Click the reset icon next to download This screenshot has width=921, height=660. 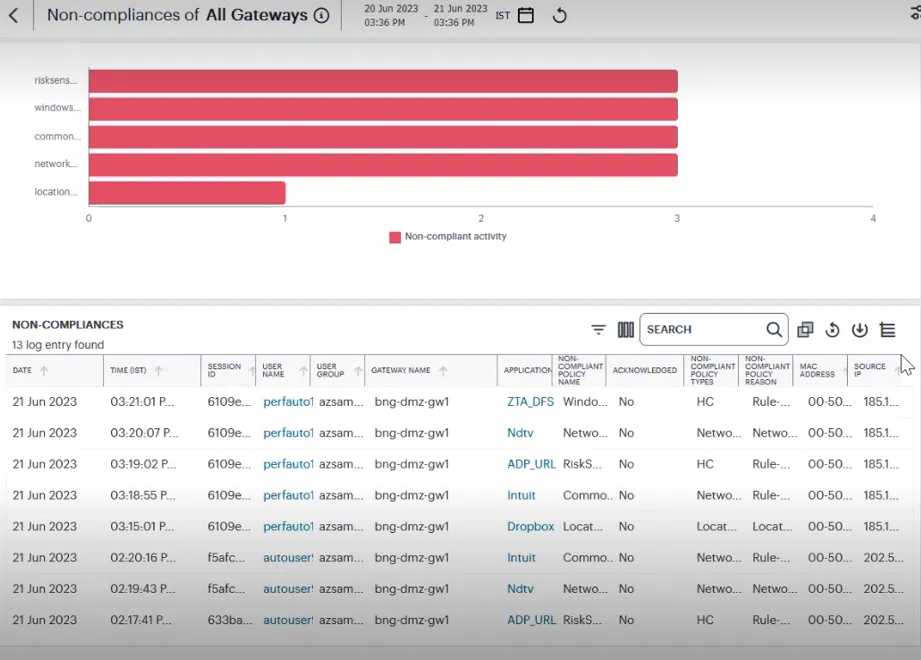tap(832, 329)
